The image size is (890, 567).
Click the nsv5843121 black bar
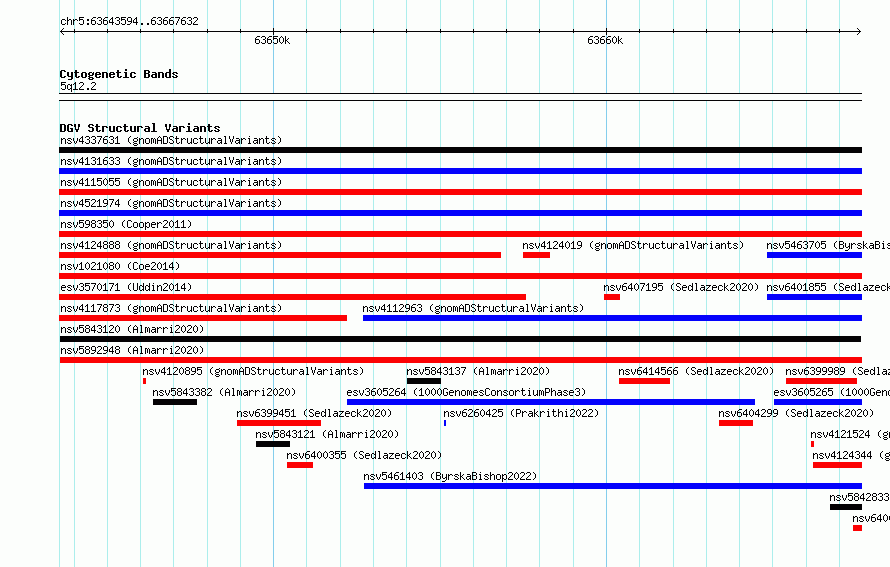point(272,444)
